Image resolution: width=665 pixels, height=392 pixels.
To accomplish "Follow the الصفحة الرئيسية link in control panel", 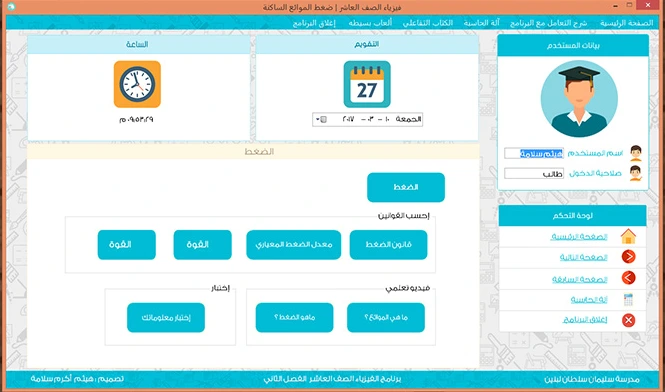I will tap(579, 237).
